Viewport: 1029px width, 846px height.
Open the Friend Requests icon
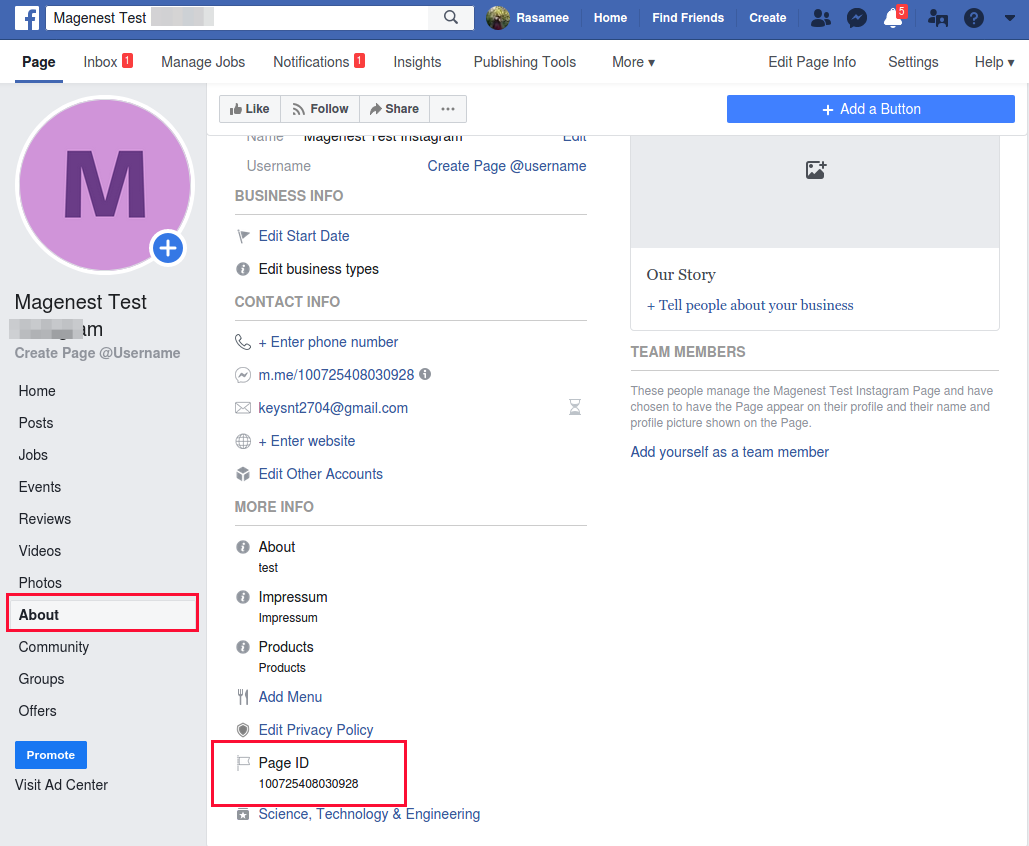tap(821, 18)
